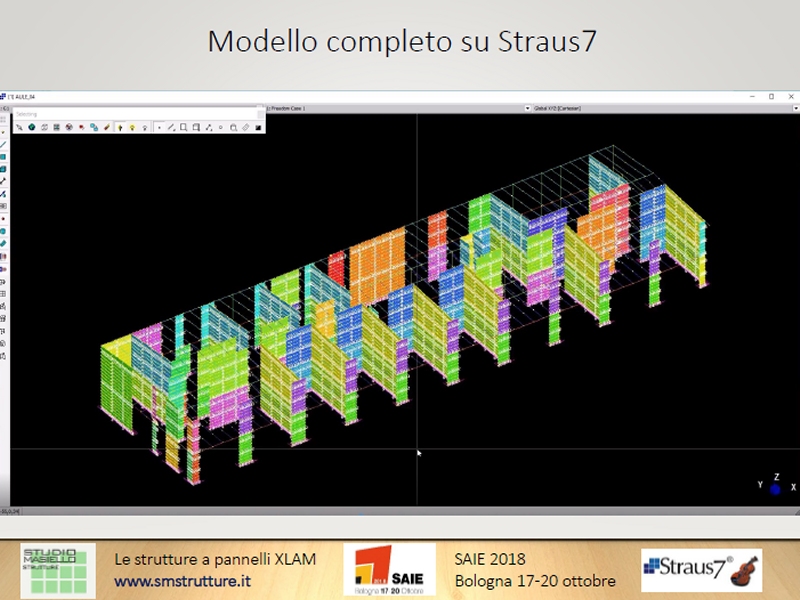Open the www.smstrutture.it link
Screen dimensions: 800x600
182,581
